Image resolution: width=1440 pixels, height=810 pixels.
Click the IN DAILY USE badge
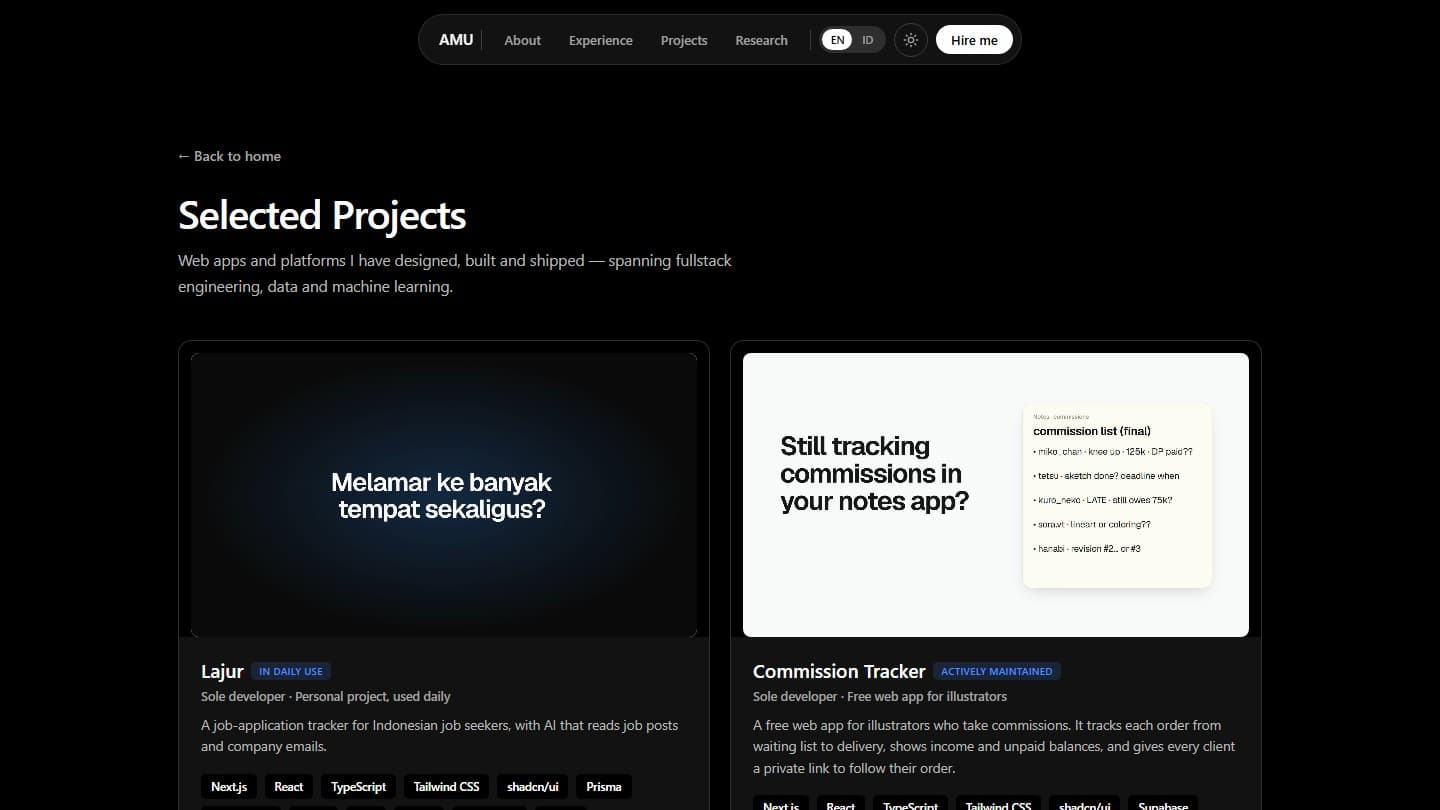[x=291, y=671]
